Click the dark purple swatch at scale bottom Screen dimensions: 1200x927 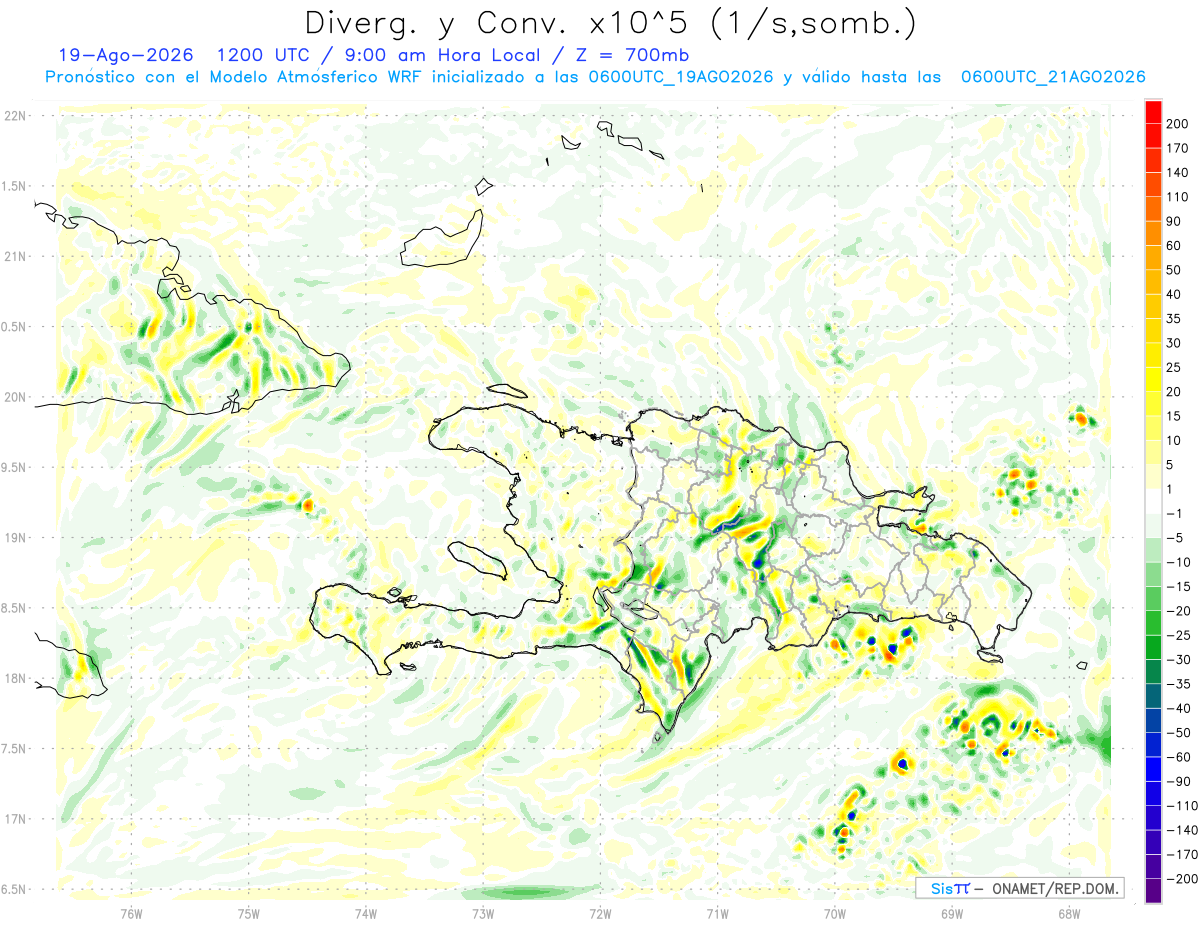pos(1153,890)
